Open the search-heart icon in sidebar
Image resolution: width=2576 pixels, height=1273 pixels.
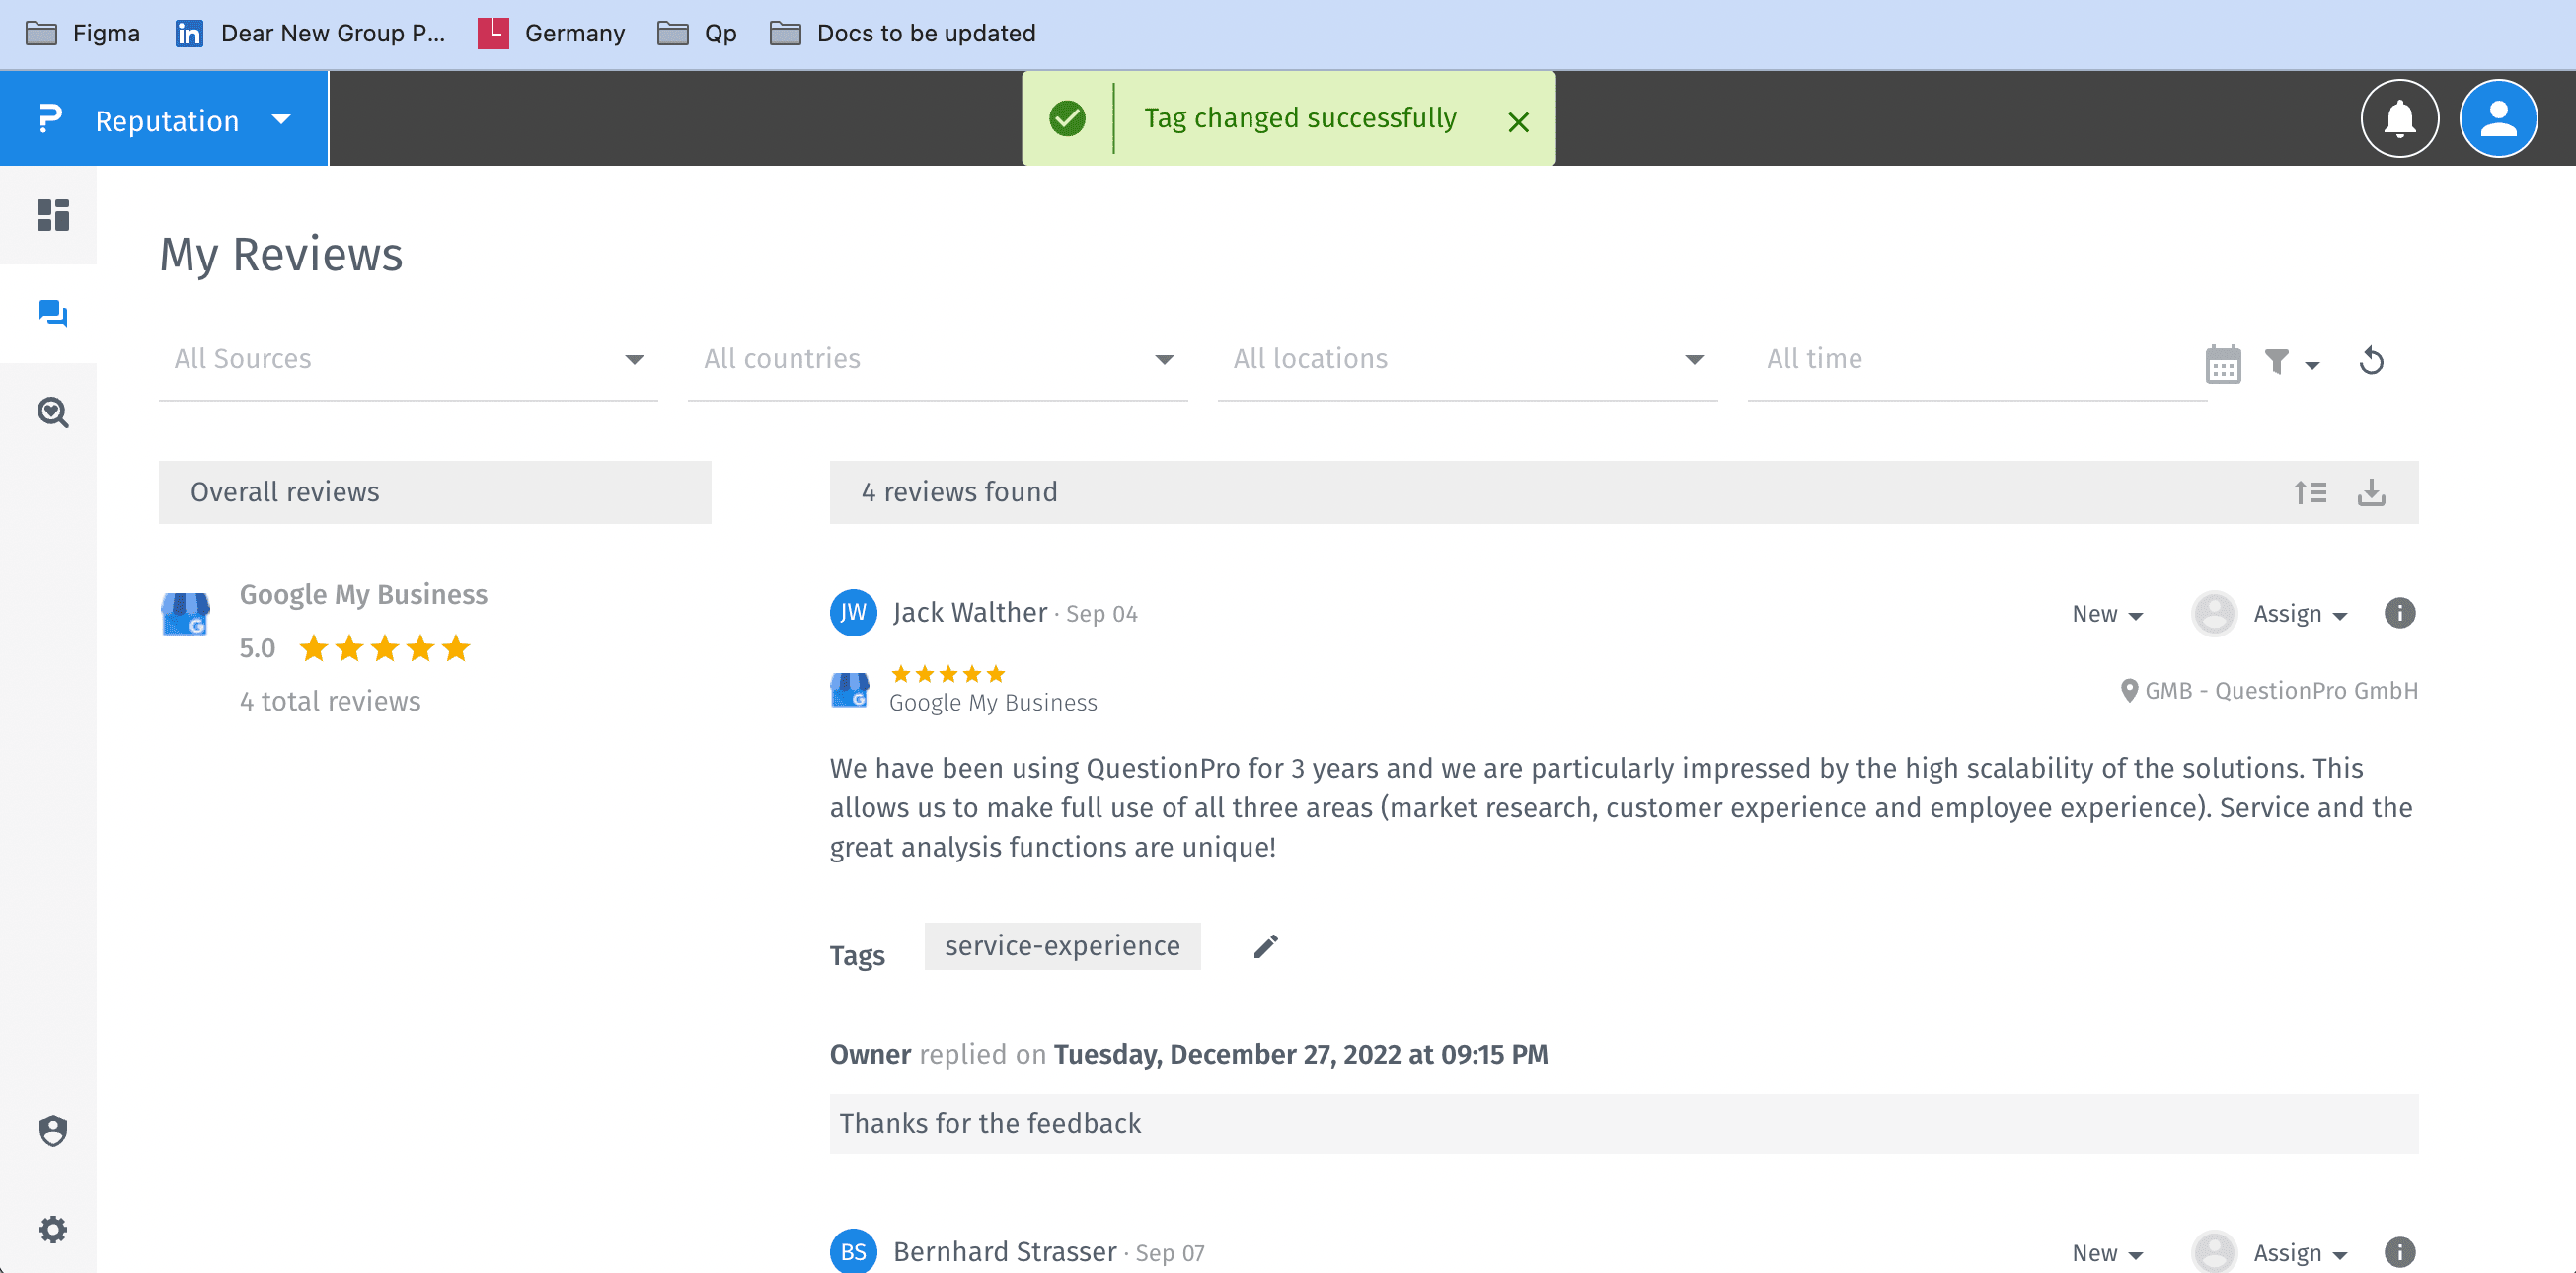point(52,412)
